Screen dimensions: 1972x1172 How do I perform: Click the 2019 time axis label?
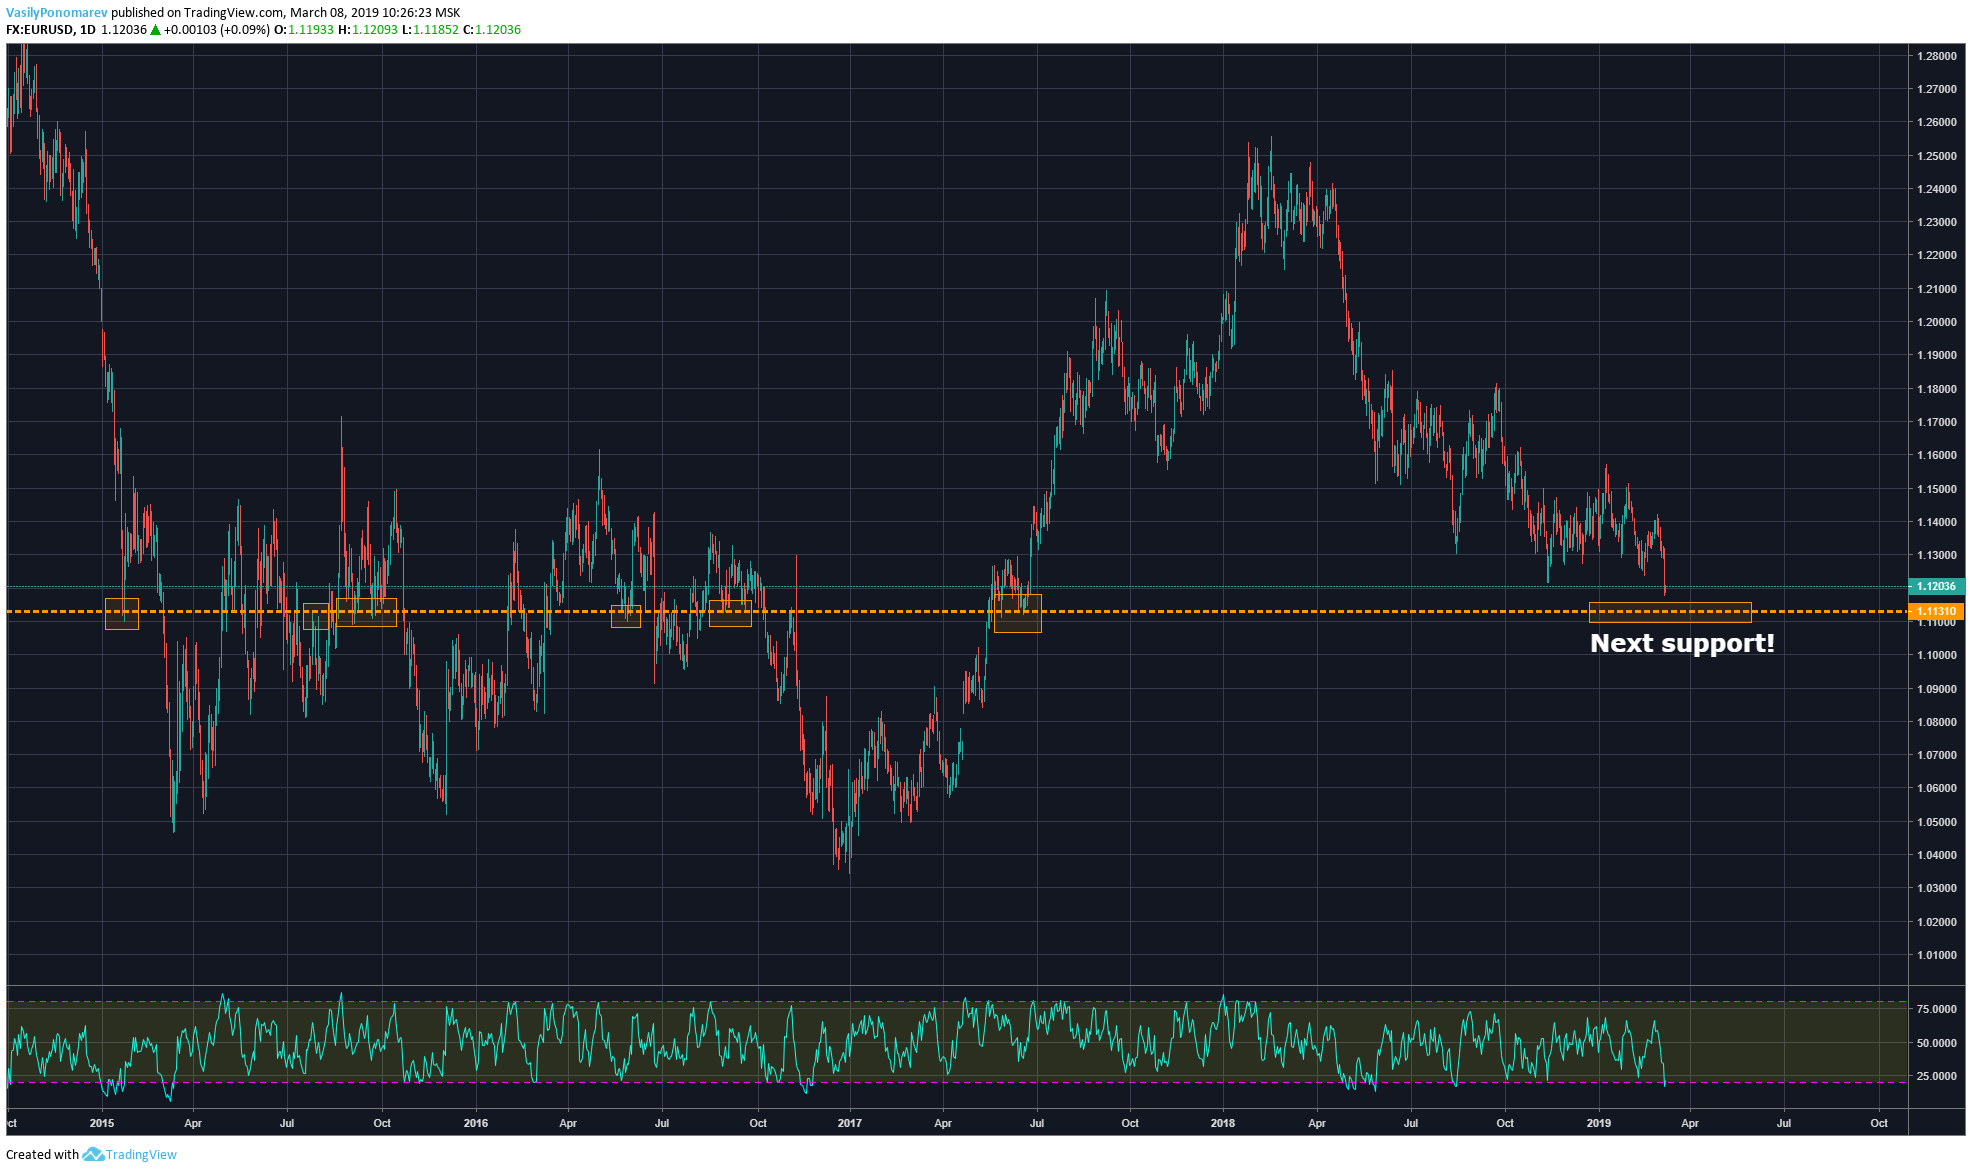point(1598,1123)
